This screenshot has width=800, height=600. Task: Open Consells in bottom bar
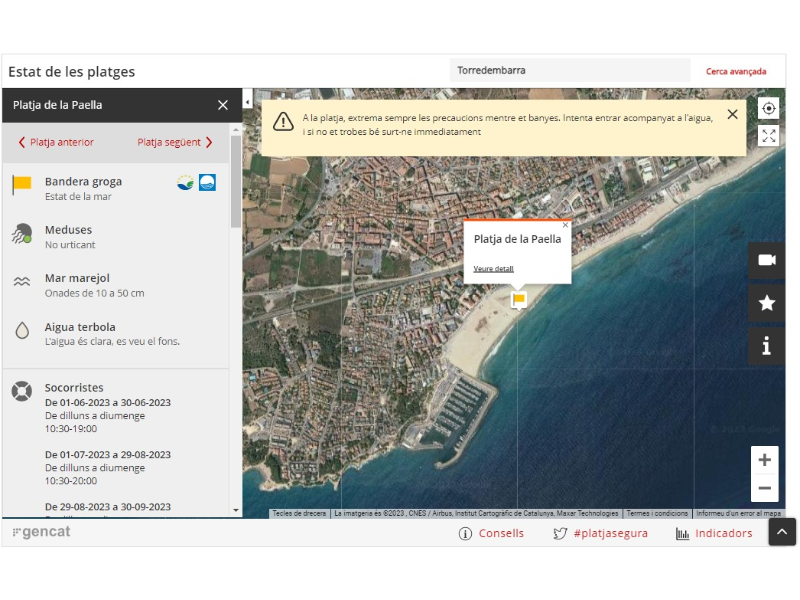pyautogui.click(x=491, y=534)
